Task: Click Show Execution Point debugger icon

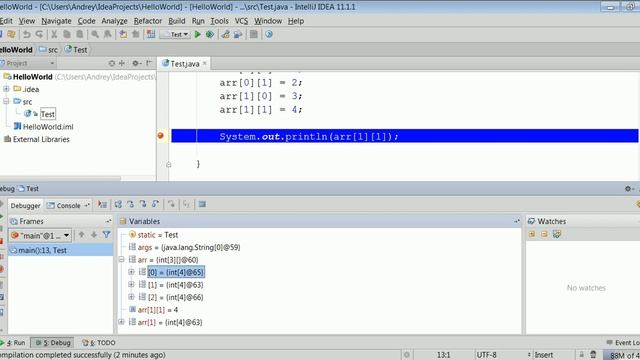Action: pos(102,204)
